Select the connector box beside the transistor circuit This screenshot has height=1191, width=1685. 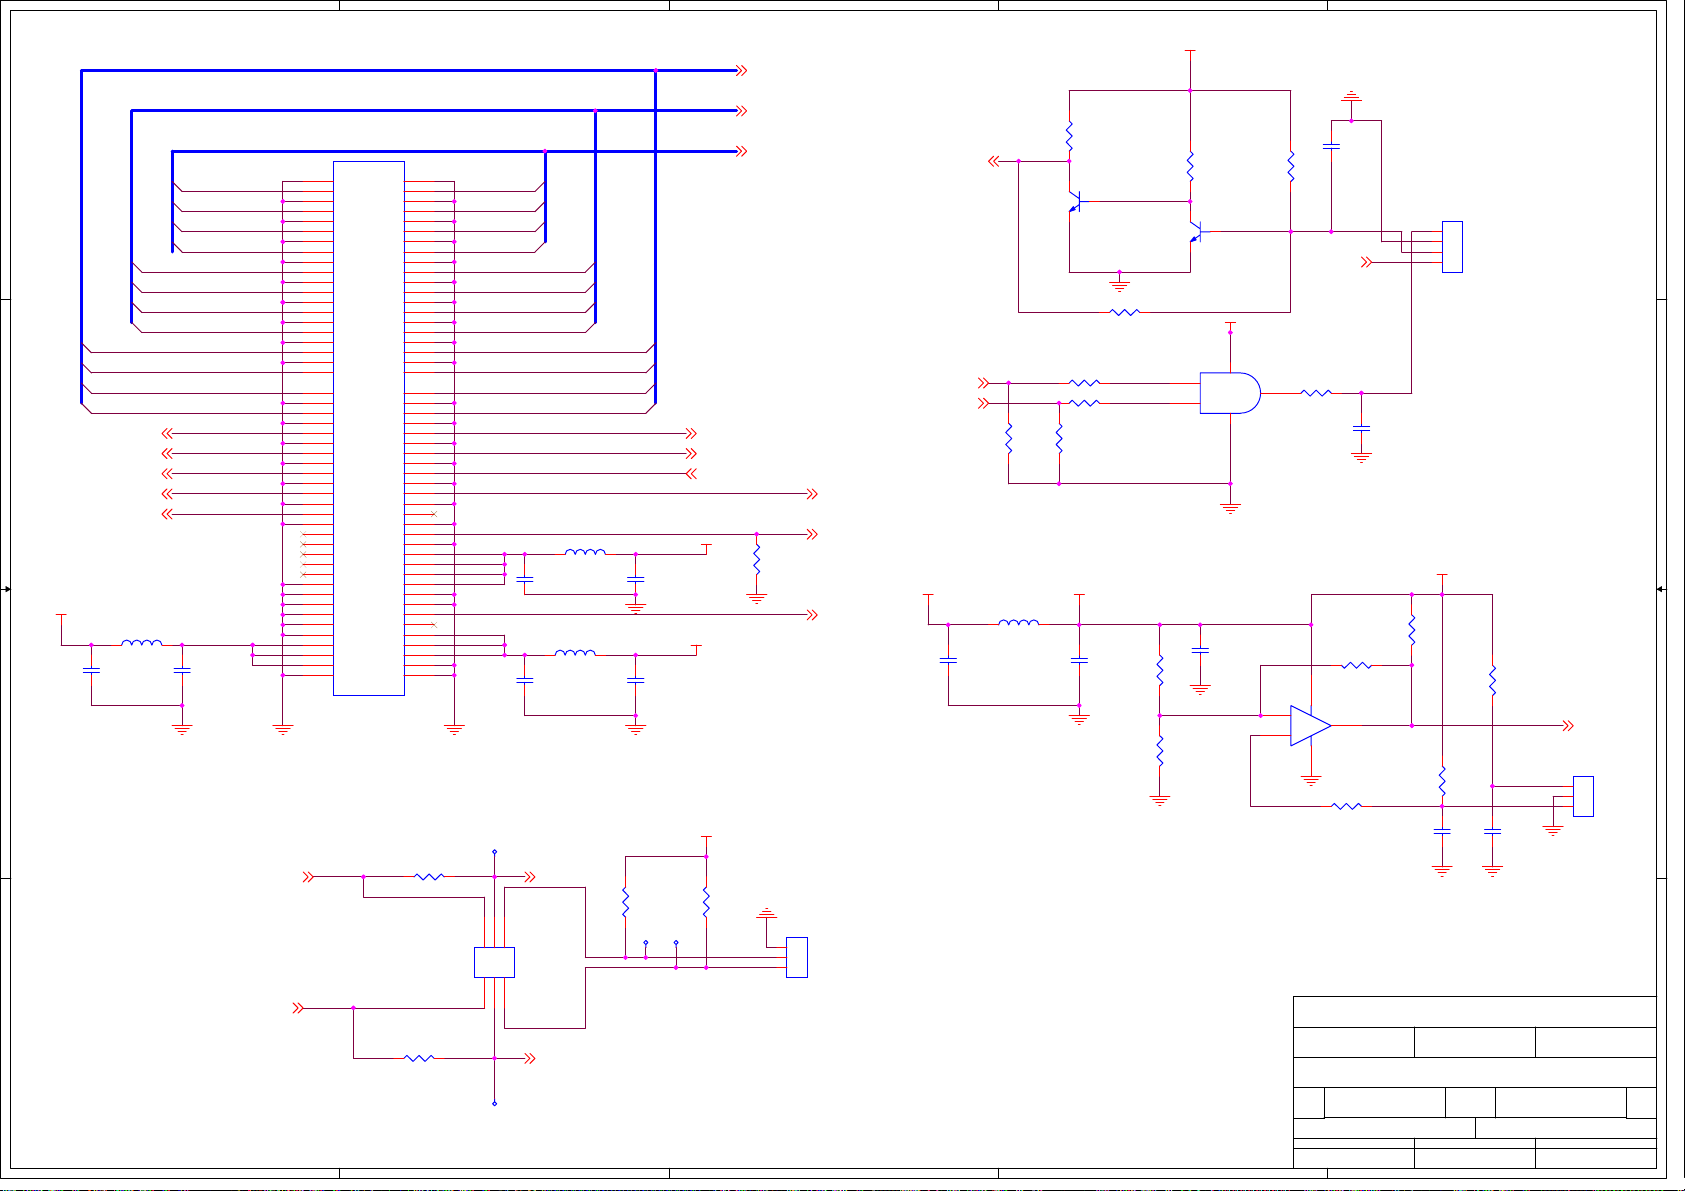click(1452, 247)
